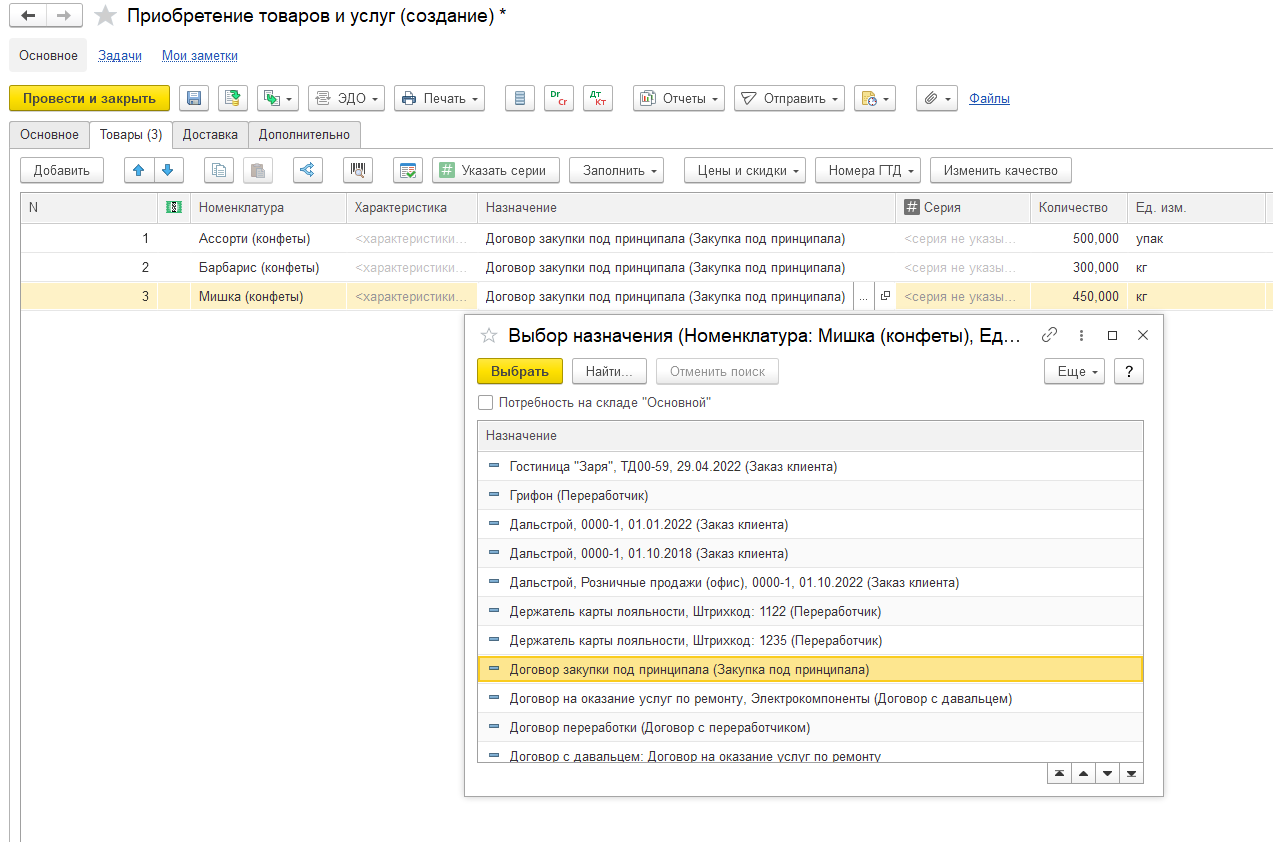Image resolution: width=1273 pixels, height=842 pixels.
Task: Expand the Еще menu in dialog
Action: pyautogui.click(x=1073, y=371)
